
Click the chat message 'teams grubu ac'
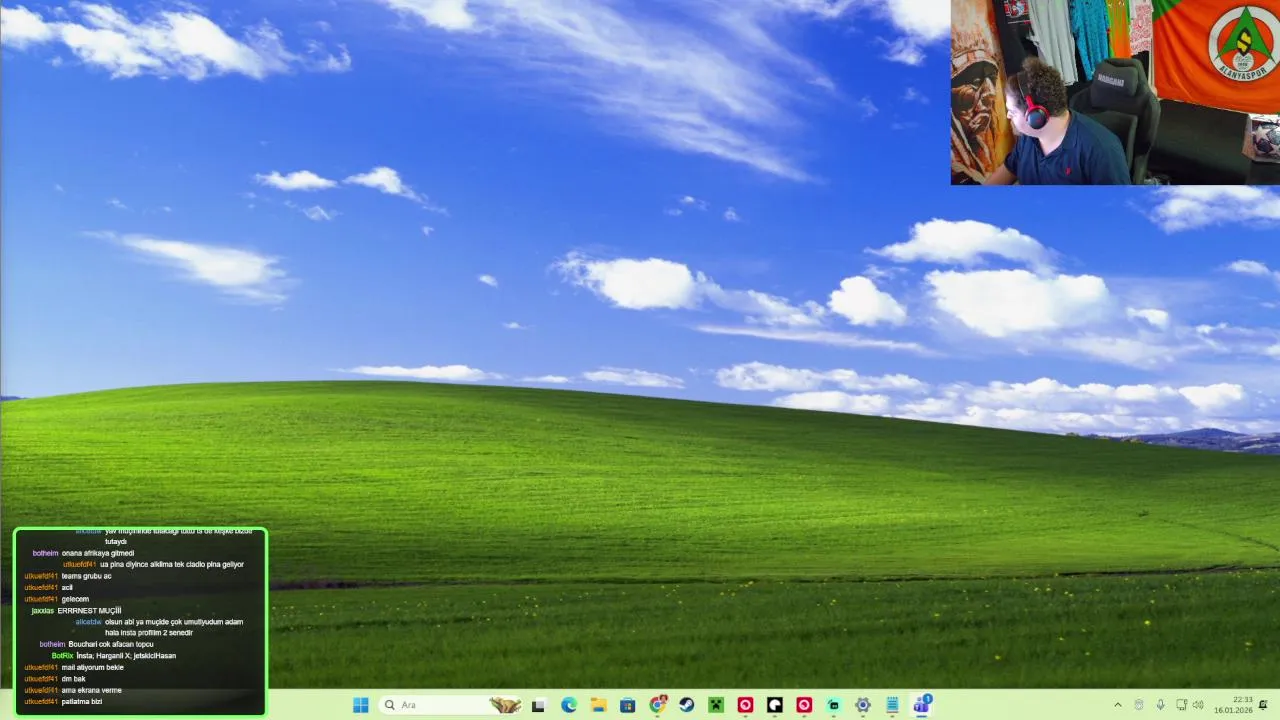pos(87,576)
